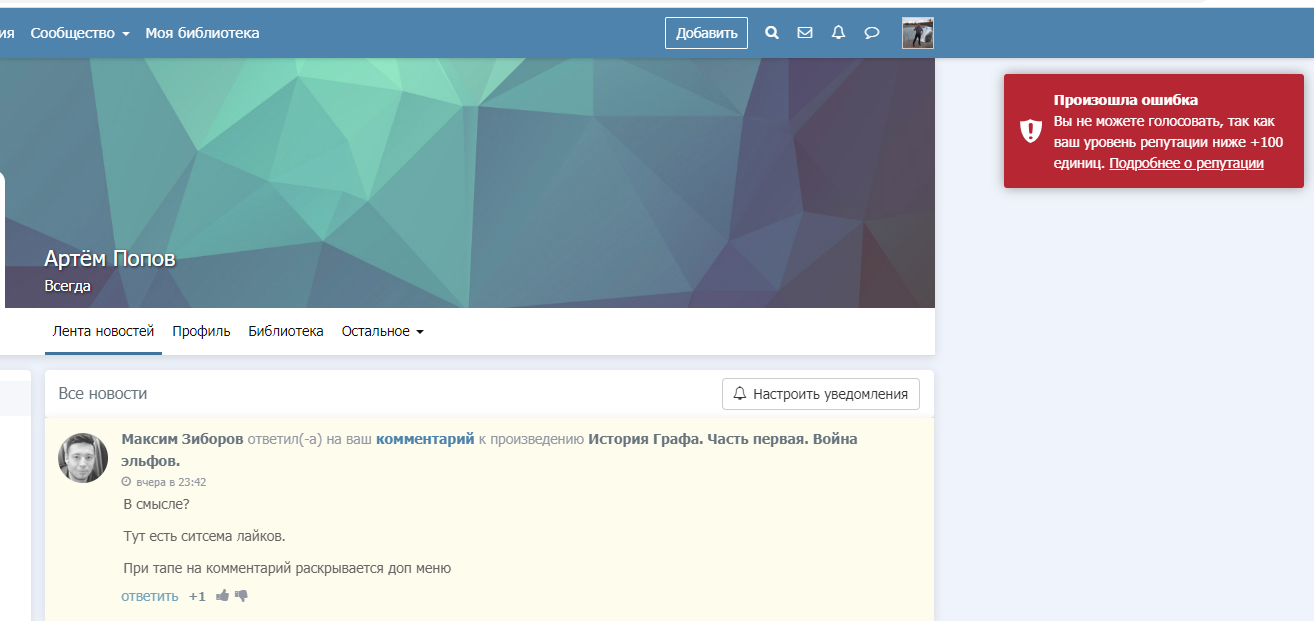Image resolution: width=1314 pixels, height=621 pixels.
Task: Open Моя библиотека in the top menu
Action: (x=202, y=33)
